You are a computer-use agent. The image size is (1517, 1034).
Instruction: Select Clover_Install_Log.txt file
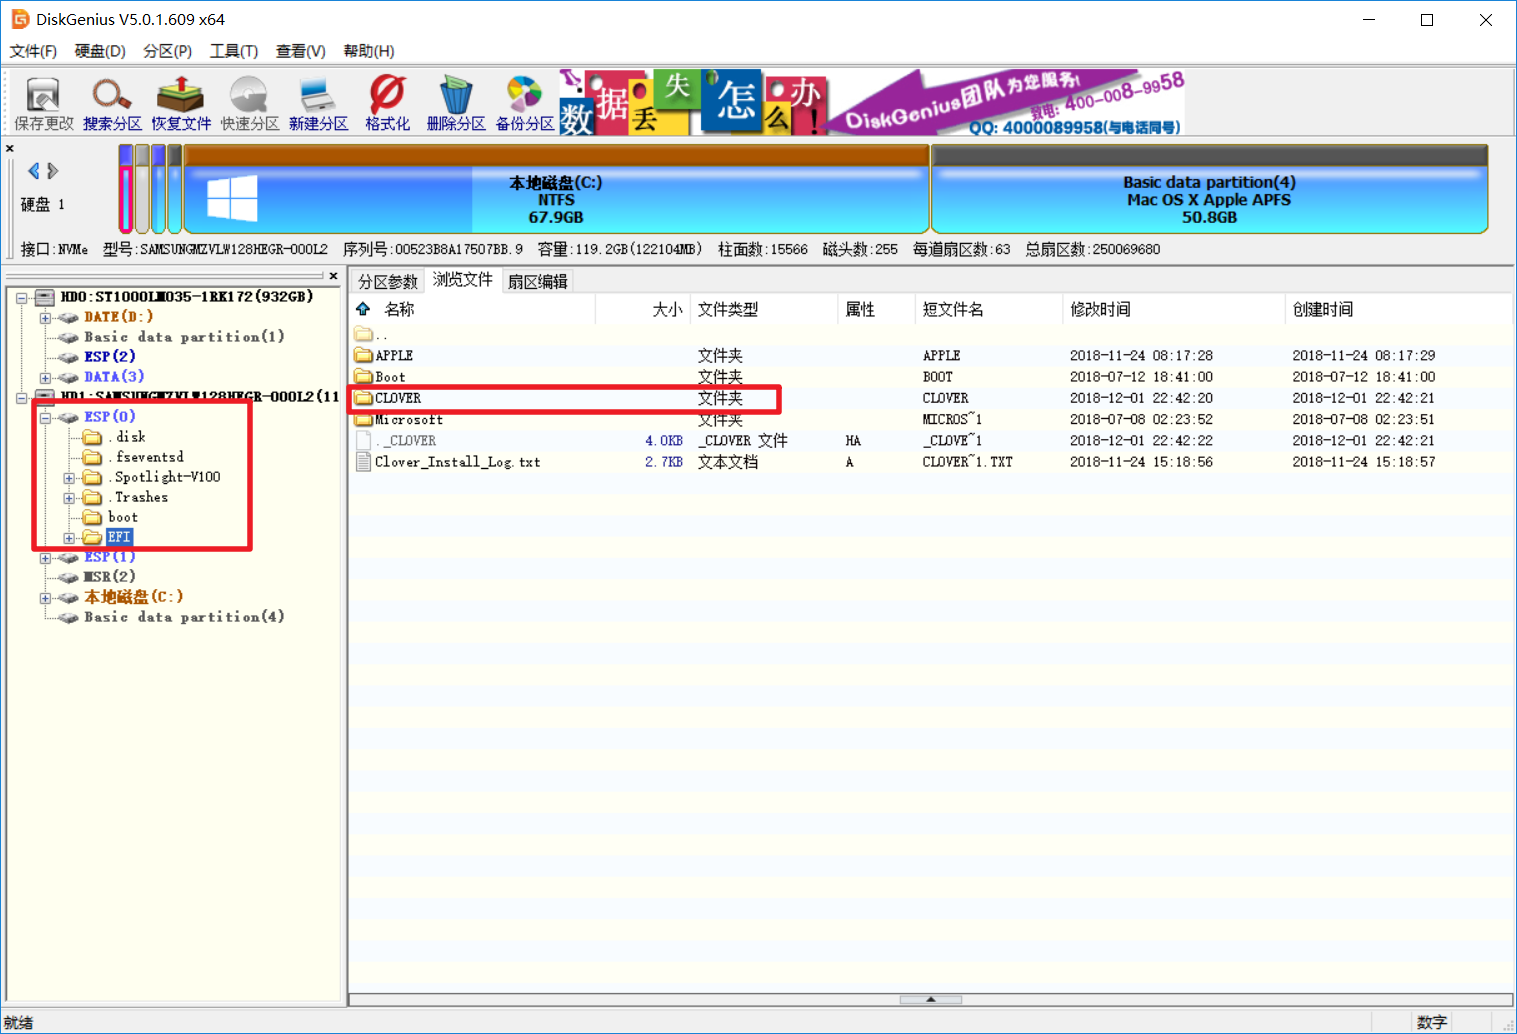pyautogui.click(x=457, y=462)
